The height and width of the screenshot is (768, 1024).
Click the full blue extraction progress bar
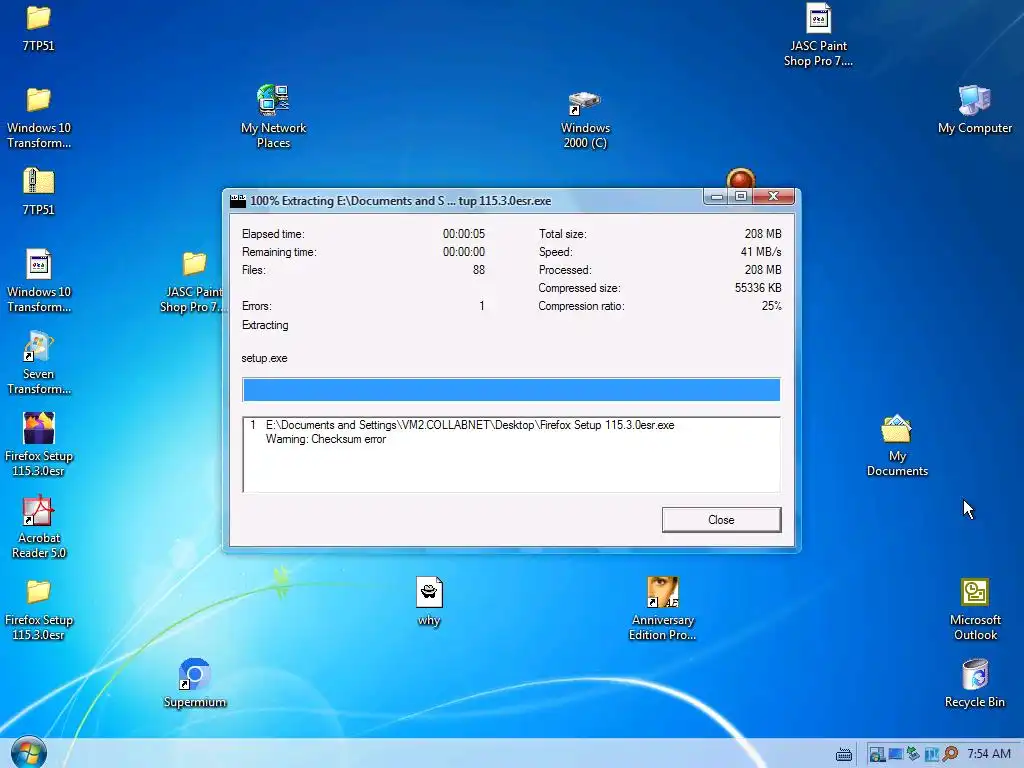(511, 390)
